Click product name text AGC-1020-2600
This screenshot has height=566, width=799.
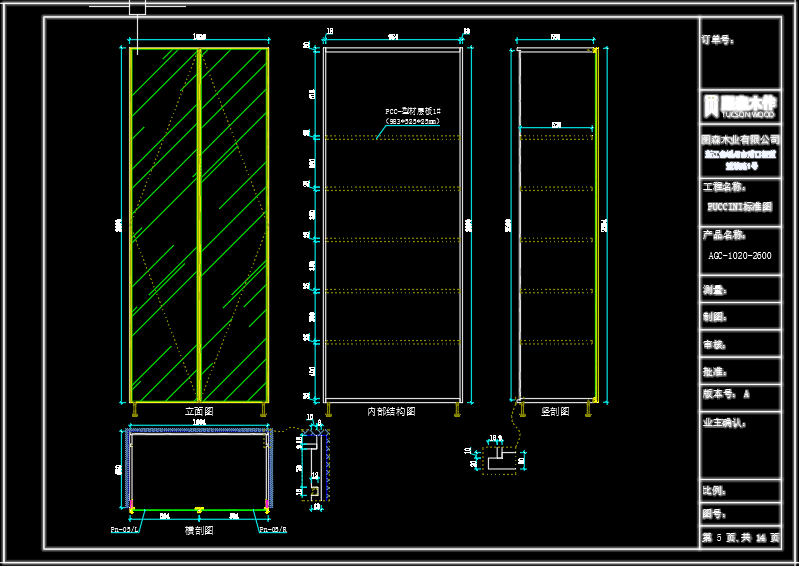point(739,256)
